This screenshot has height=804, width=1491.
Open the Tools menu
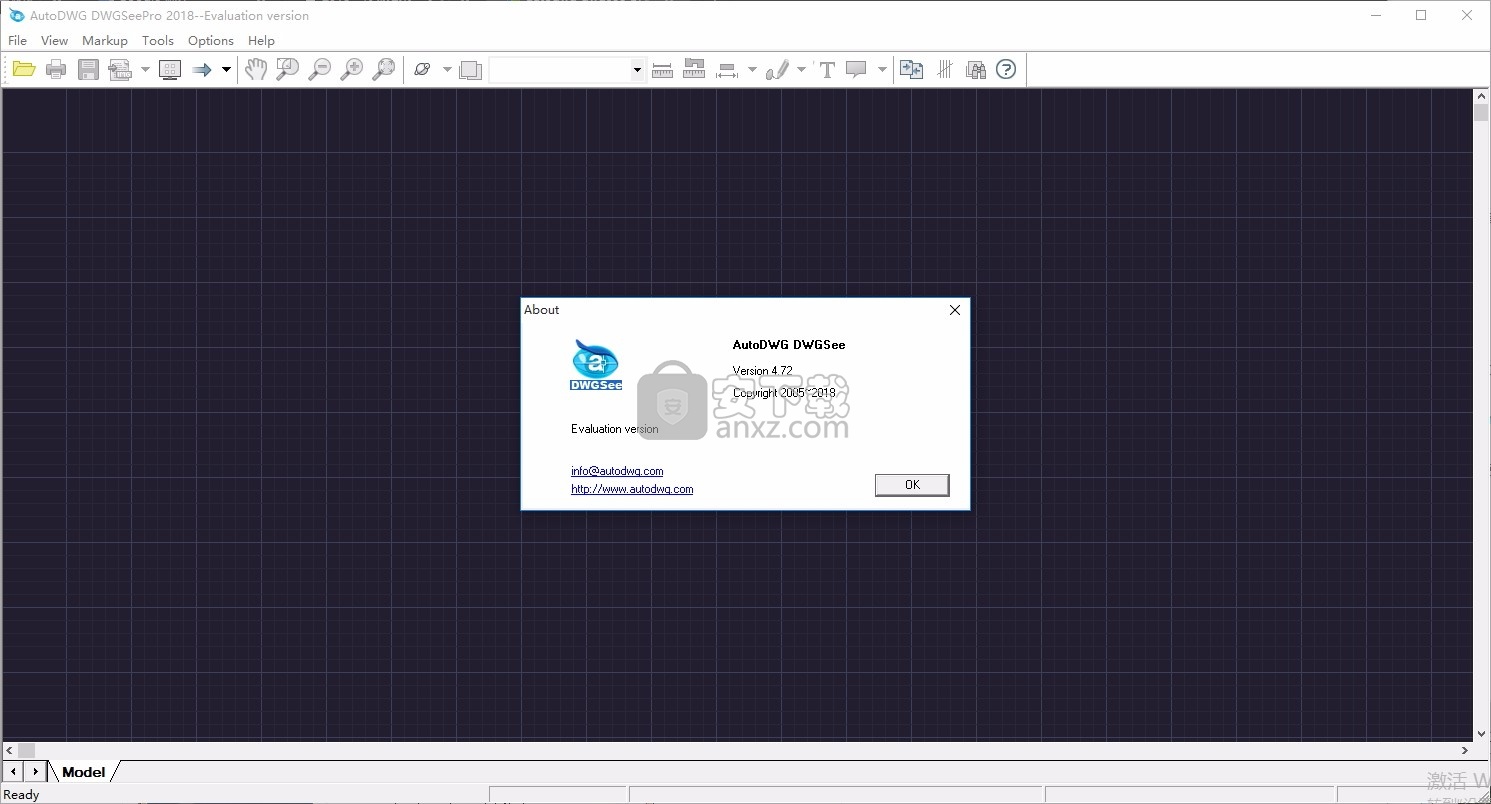[158, 41]
